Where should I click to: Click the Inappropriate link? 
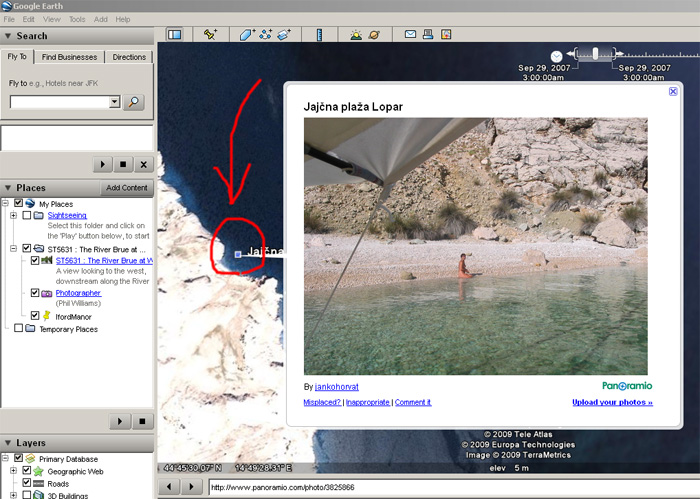click(x=368, y=402)
